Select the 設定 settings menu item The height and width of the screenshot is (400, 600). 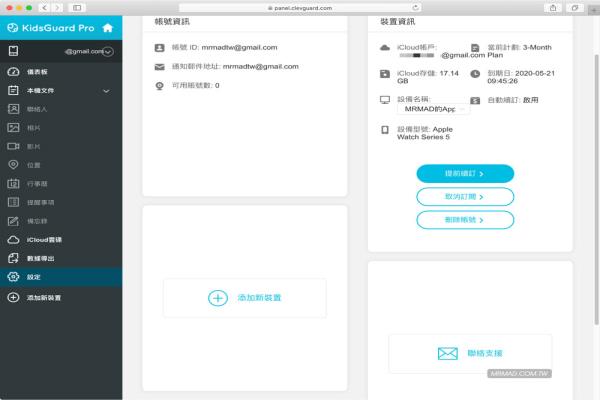click(61, 277)
